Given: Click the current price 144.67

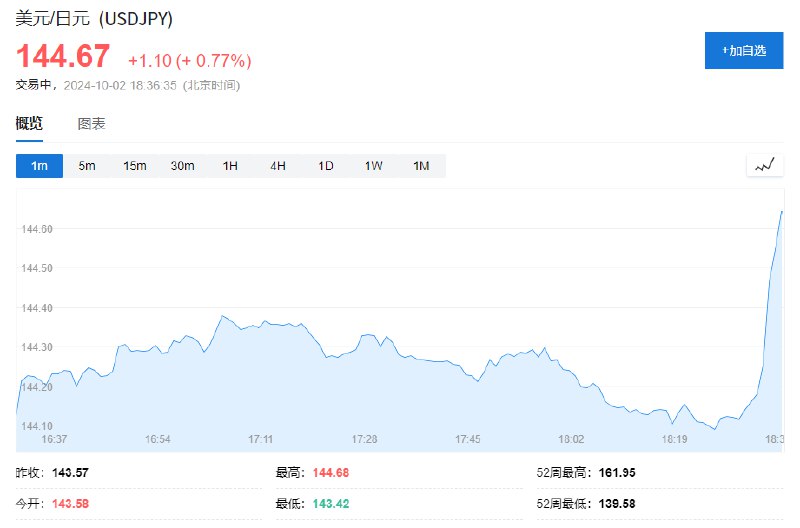Looking at the screenshot, I should [x=63, y=56].
